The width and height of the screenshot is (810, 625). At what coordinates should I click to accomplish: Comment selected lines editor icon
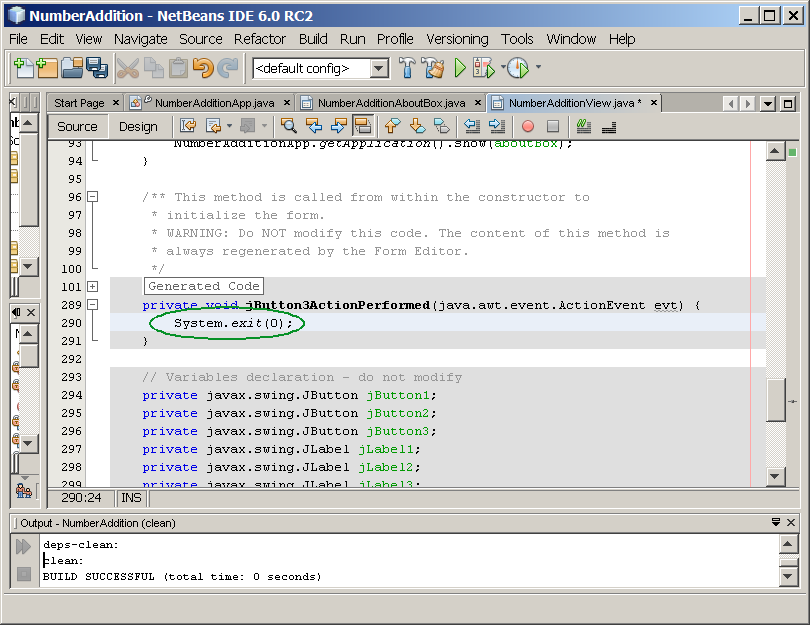[x=584, y=126]
